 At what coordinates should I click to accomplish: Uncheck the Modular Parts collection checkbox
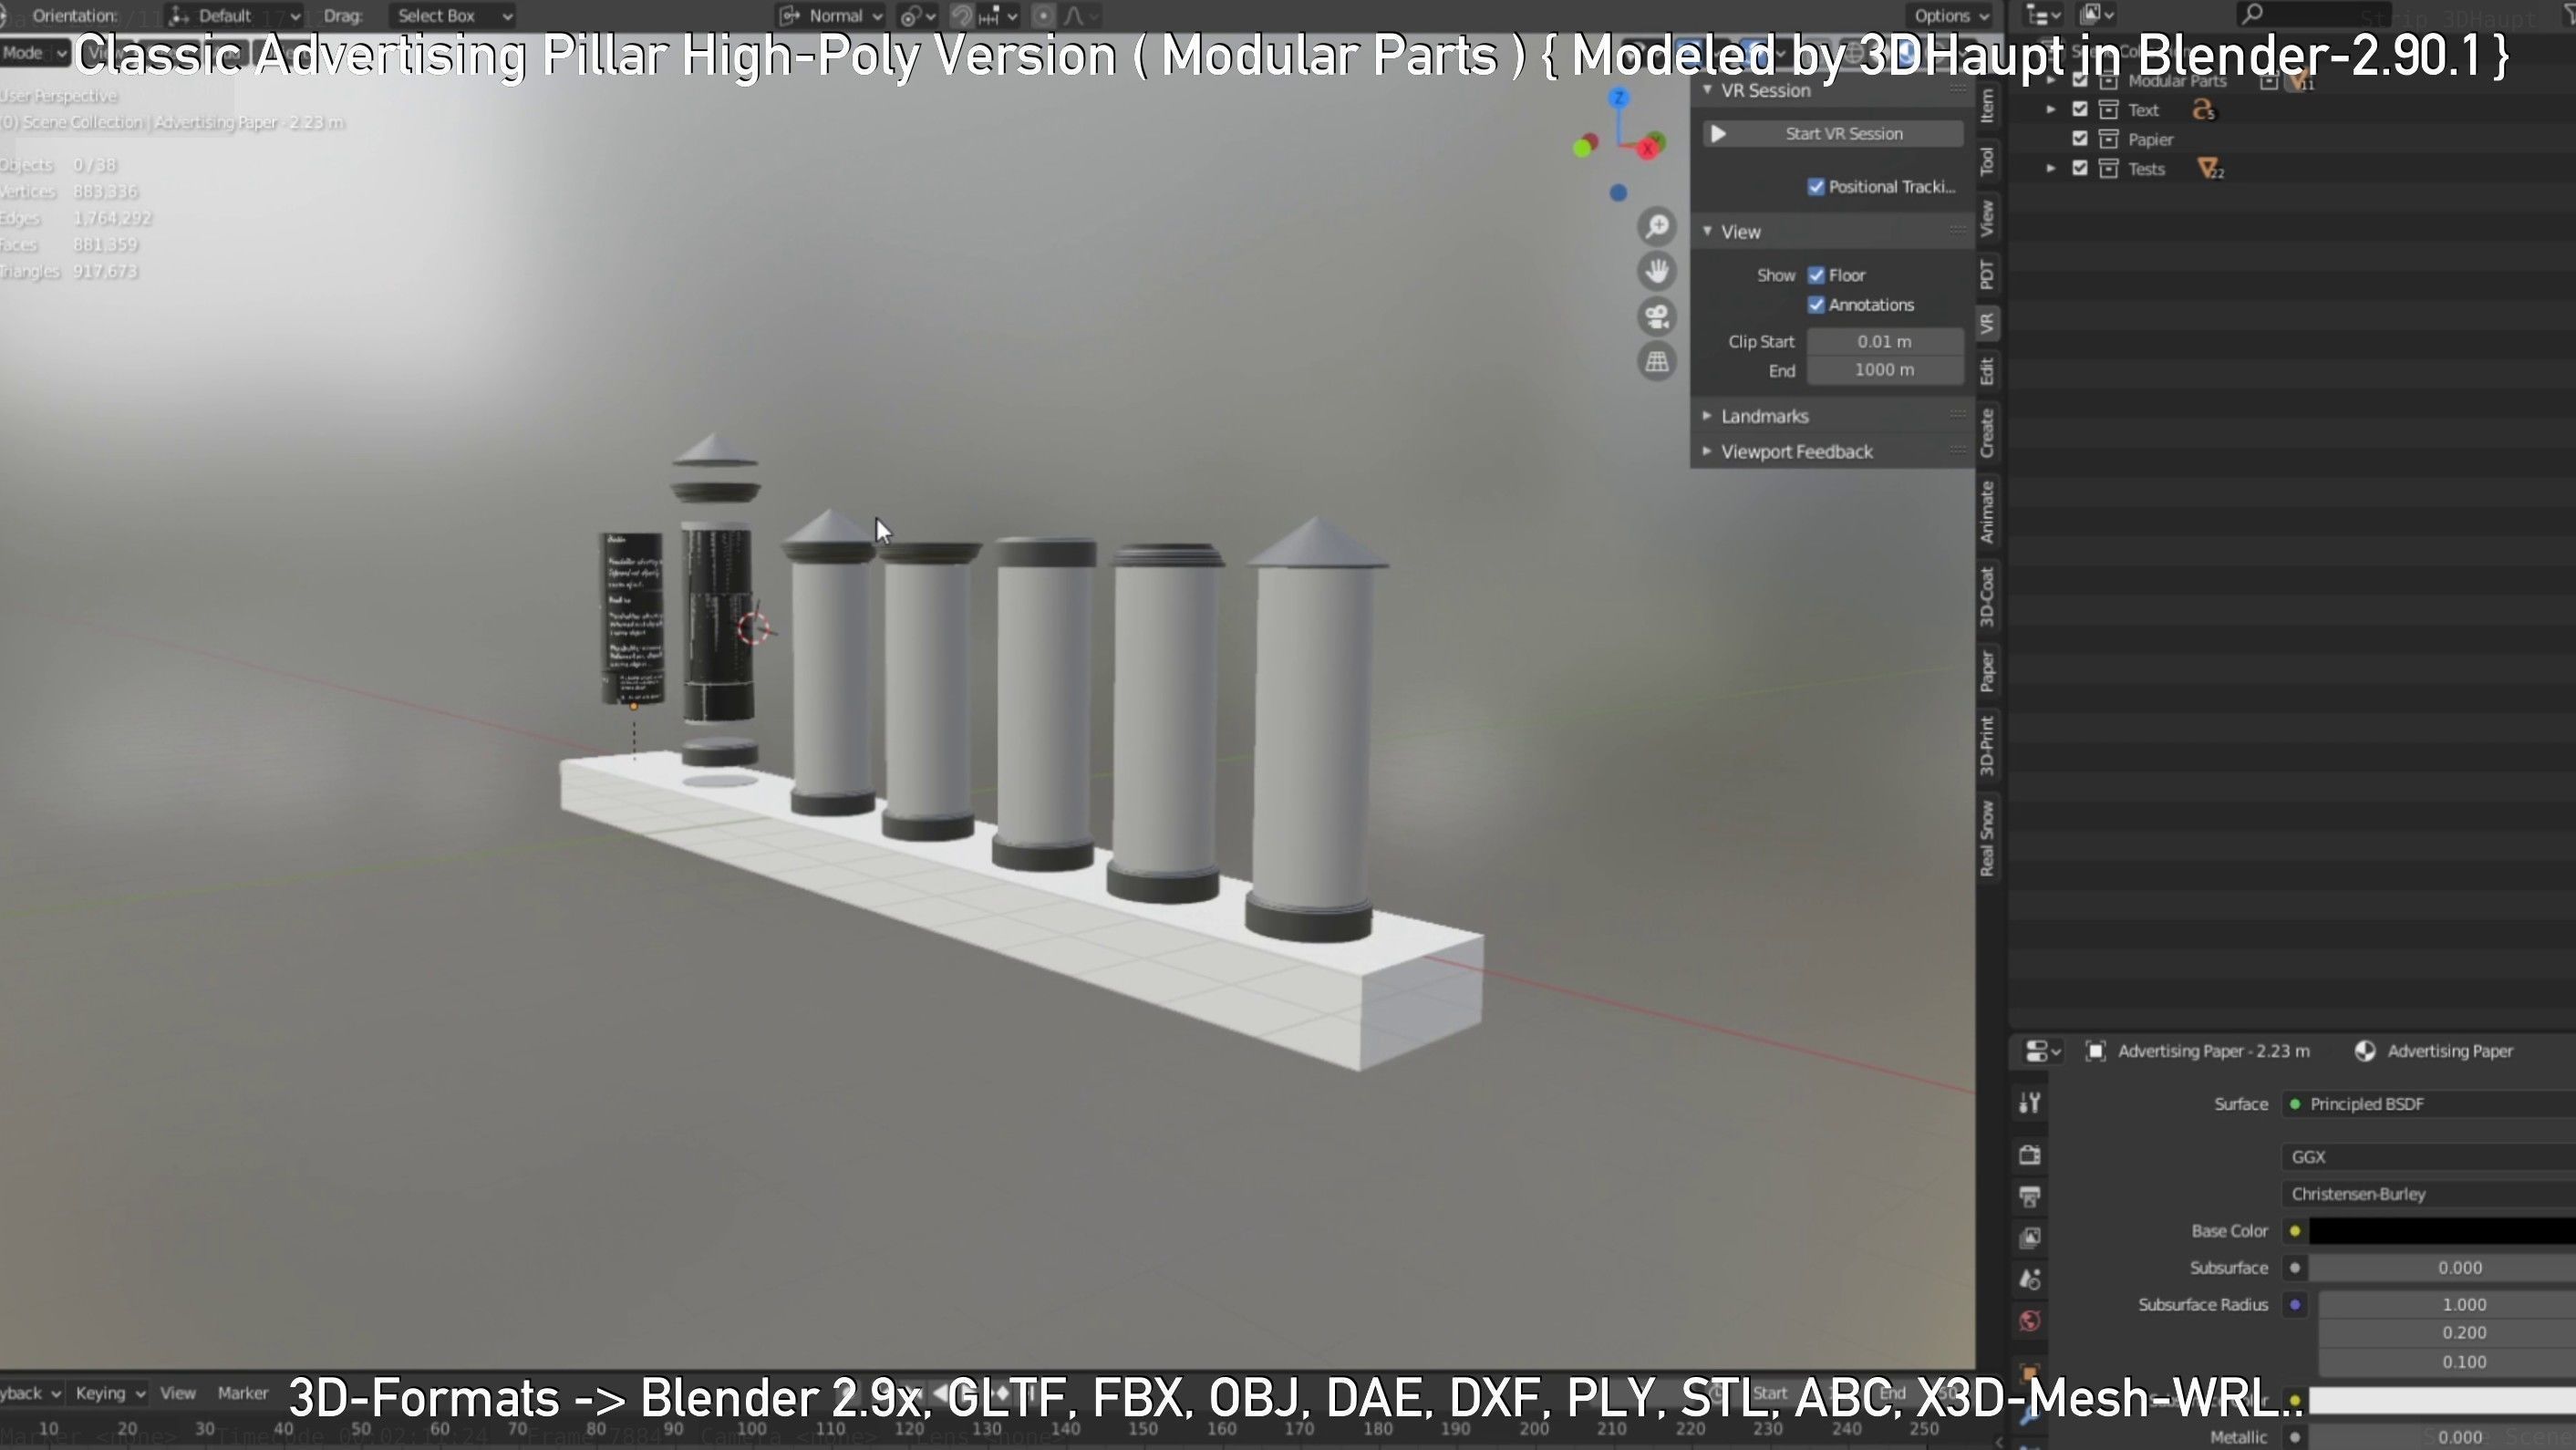point(2080,81)
